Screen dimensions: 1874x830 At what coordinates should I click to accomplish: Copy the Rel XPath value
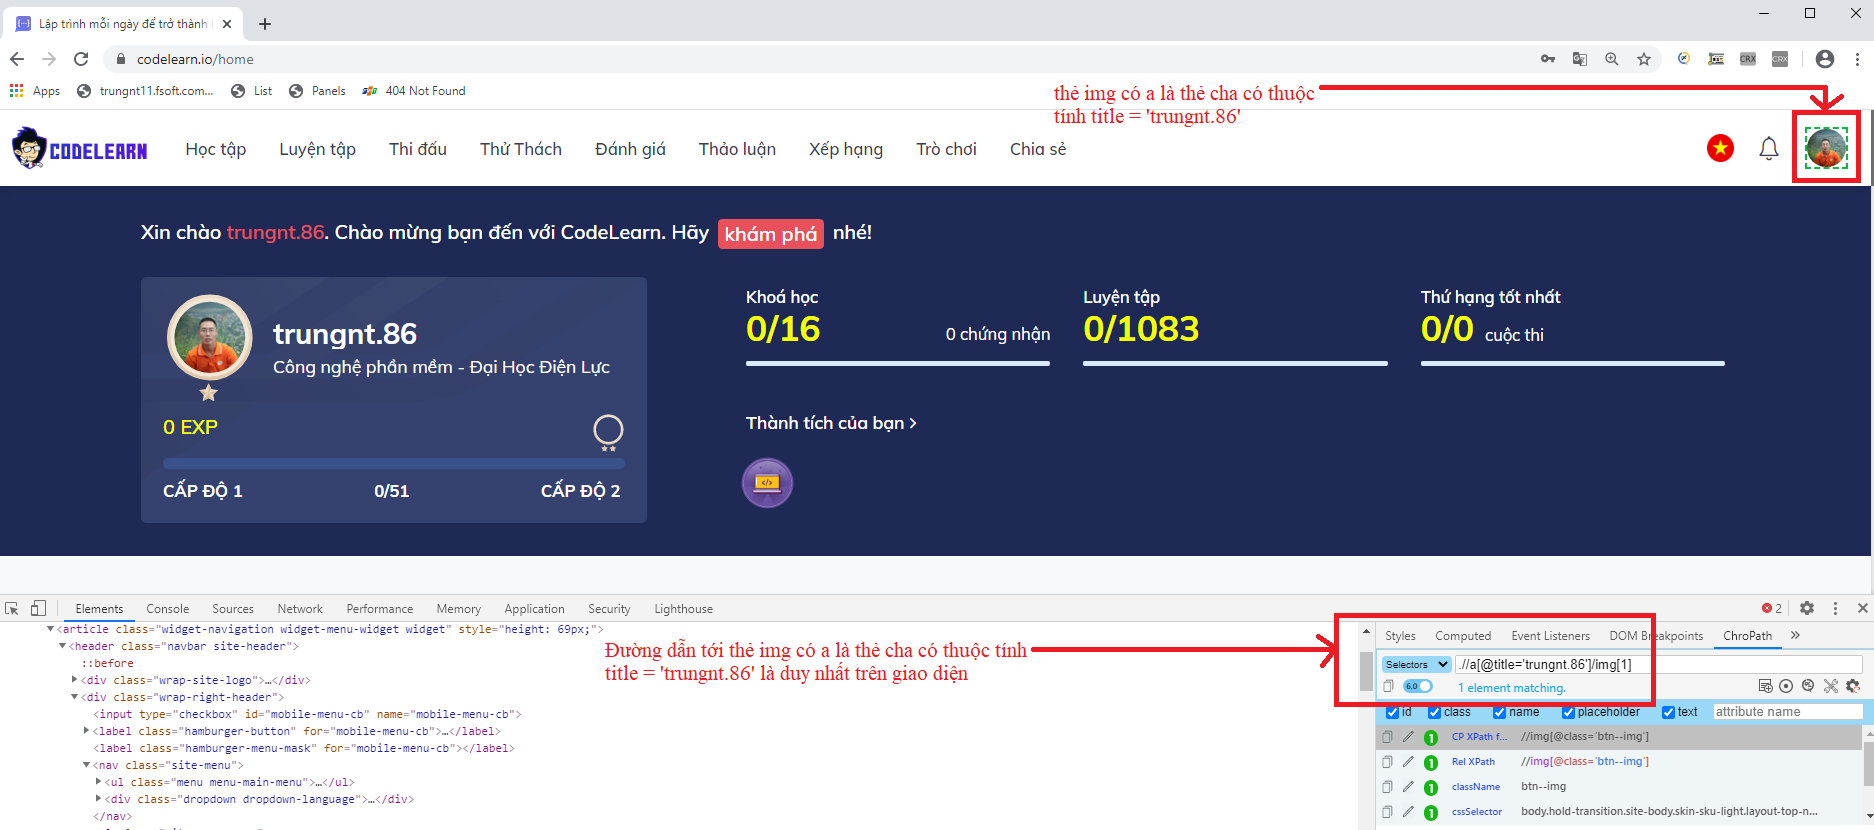[x=1387, y=762]
